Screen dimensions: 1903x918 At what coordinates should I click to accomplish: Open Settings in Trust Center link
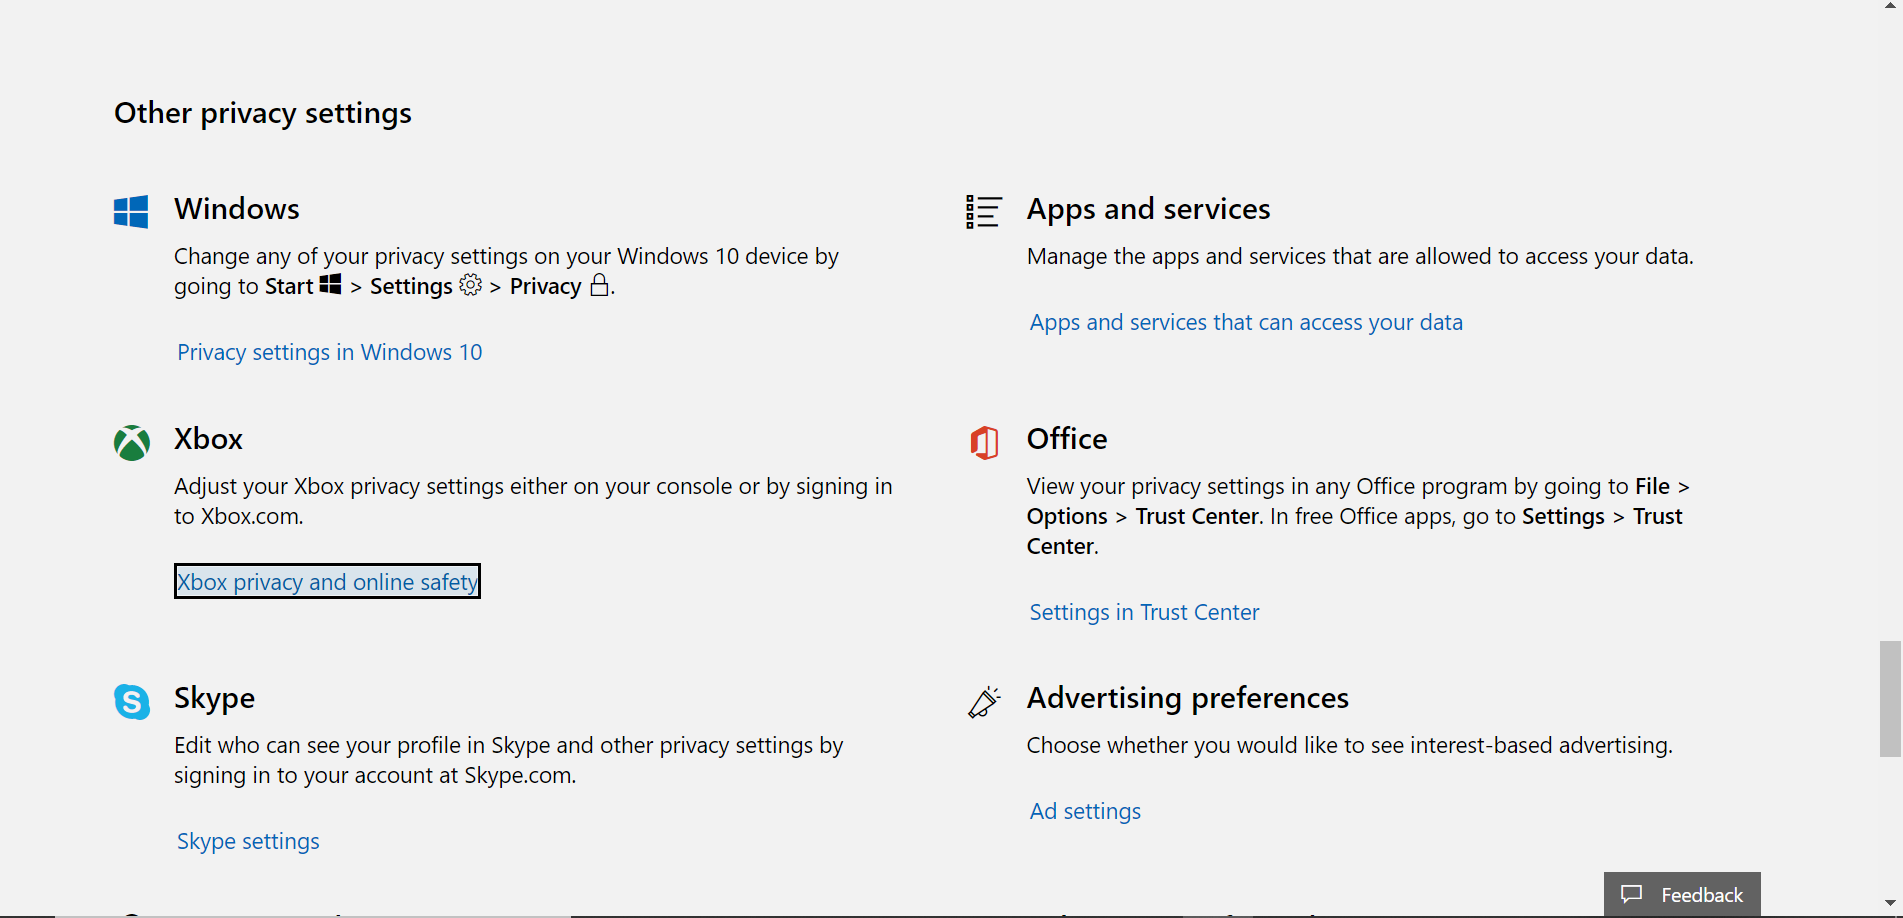(1144, 612)
